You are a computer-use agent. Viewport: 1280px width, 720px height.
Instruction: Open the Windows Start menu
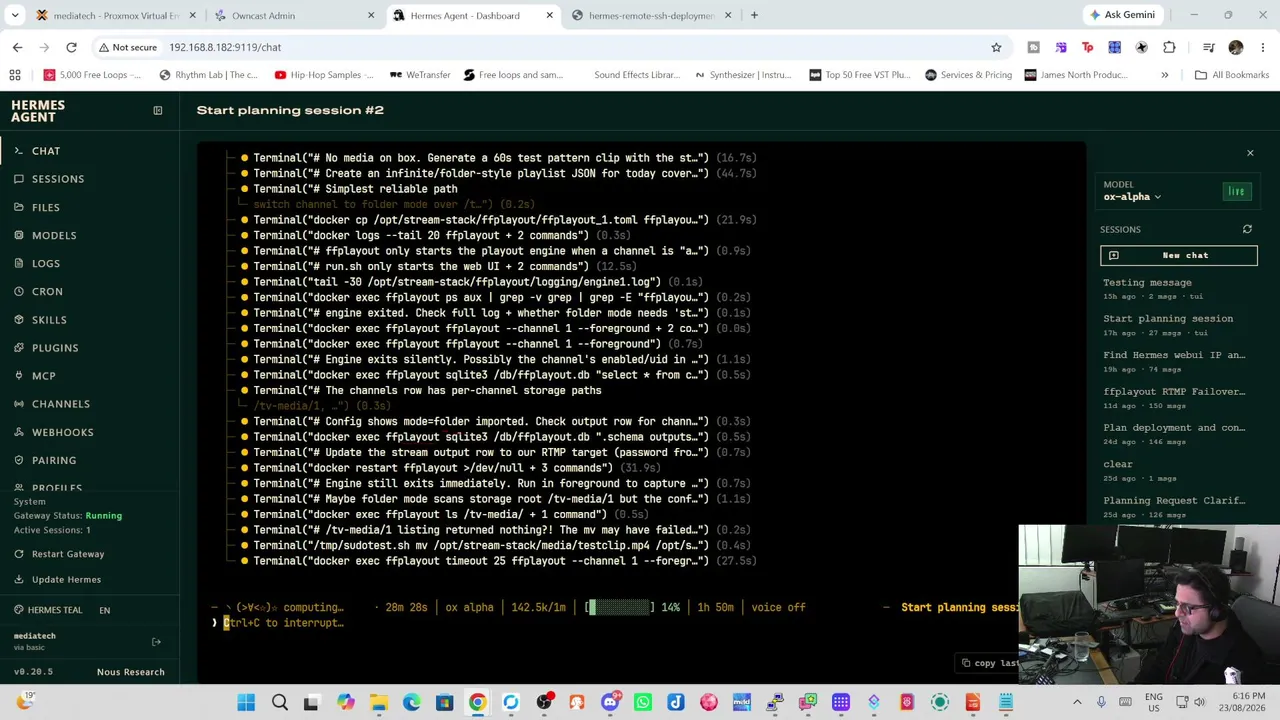[x=246, y=703]
